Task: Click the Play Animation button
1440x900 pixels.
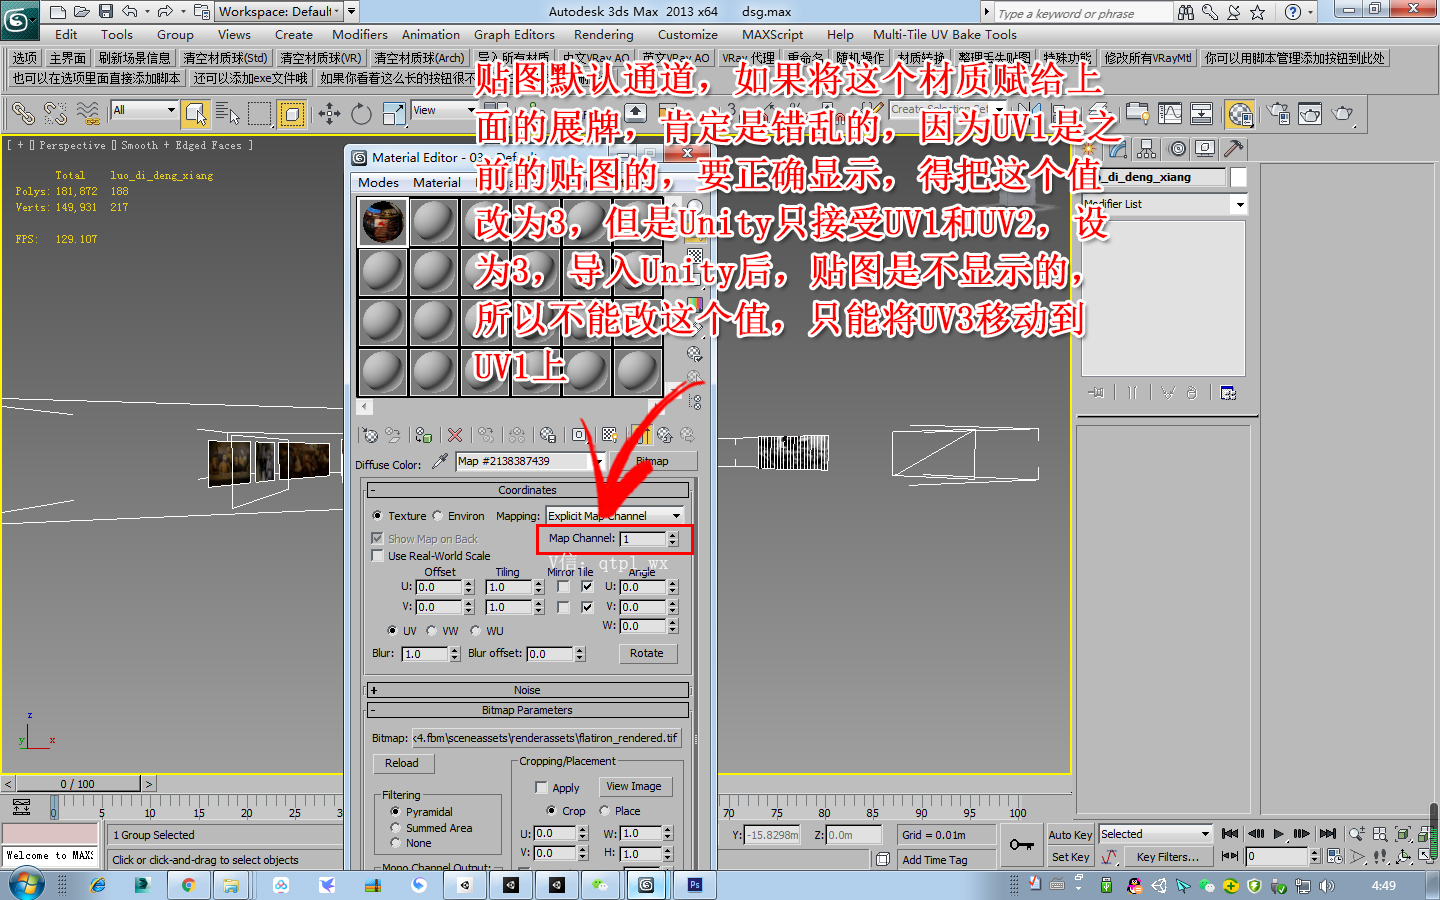Action: tap(1278, 833)
